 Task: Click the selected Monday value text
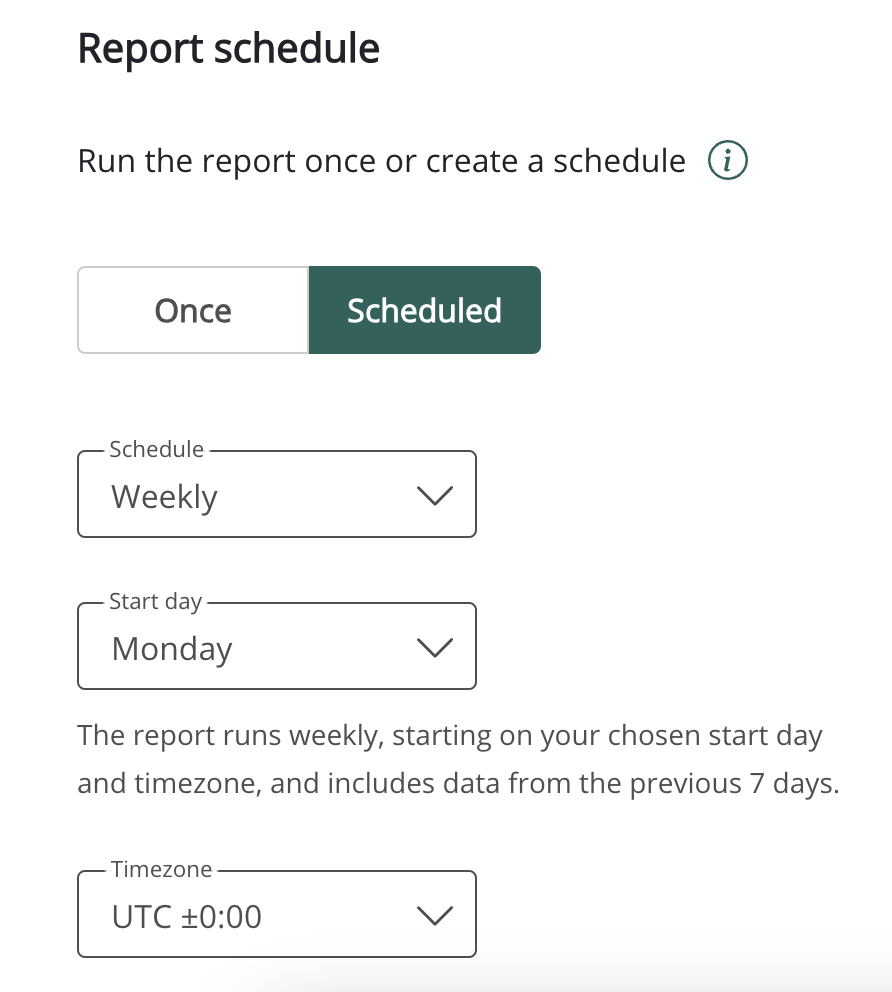(172, 649)
